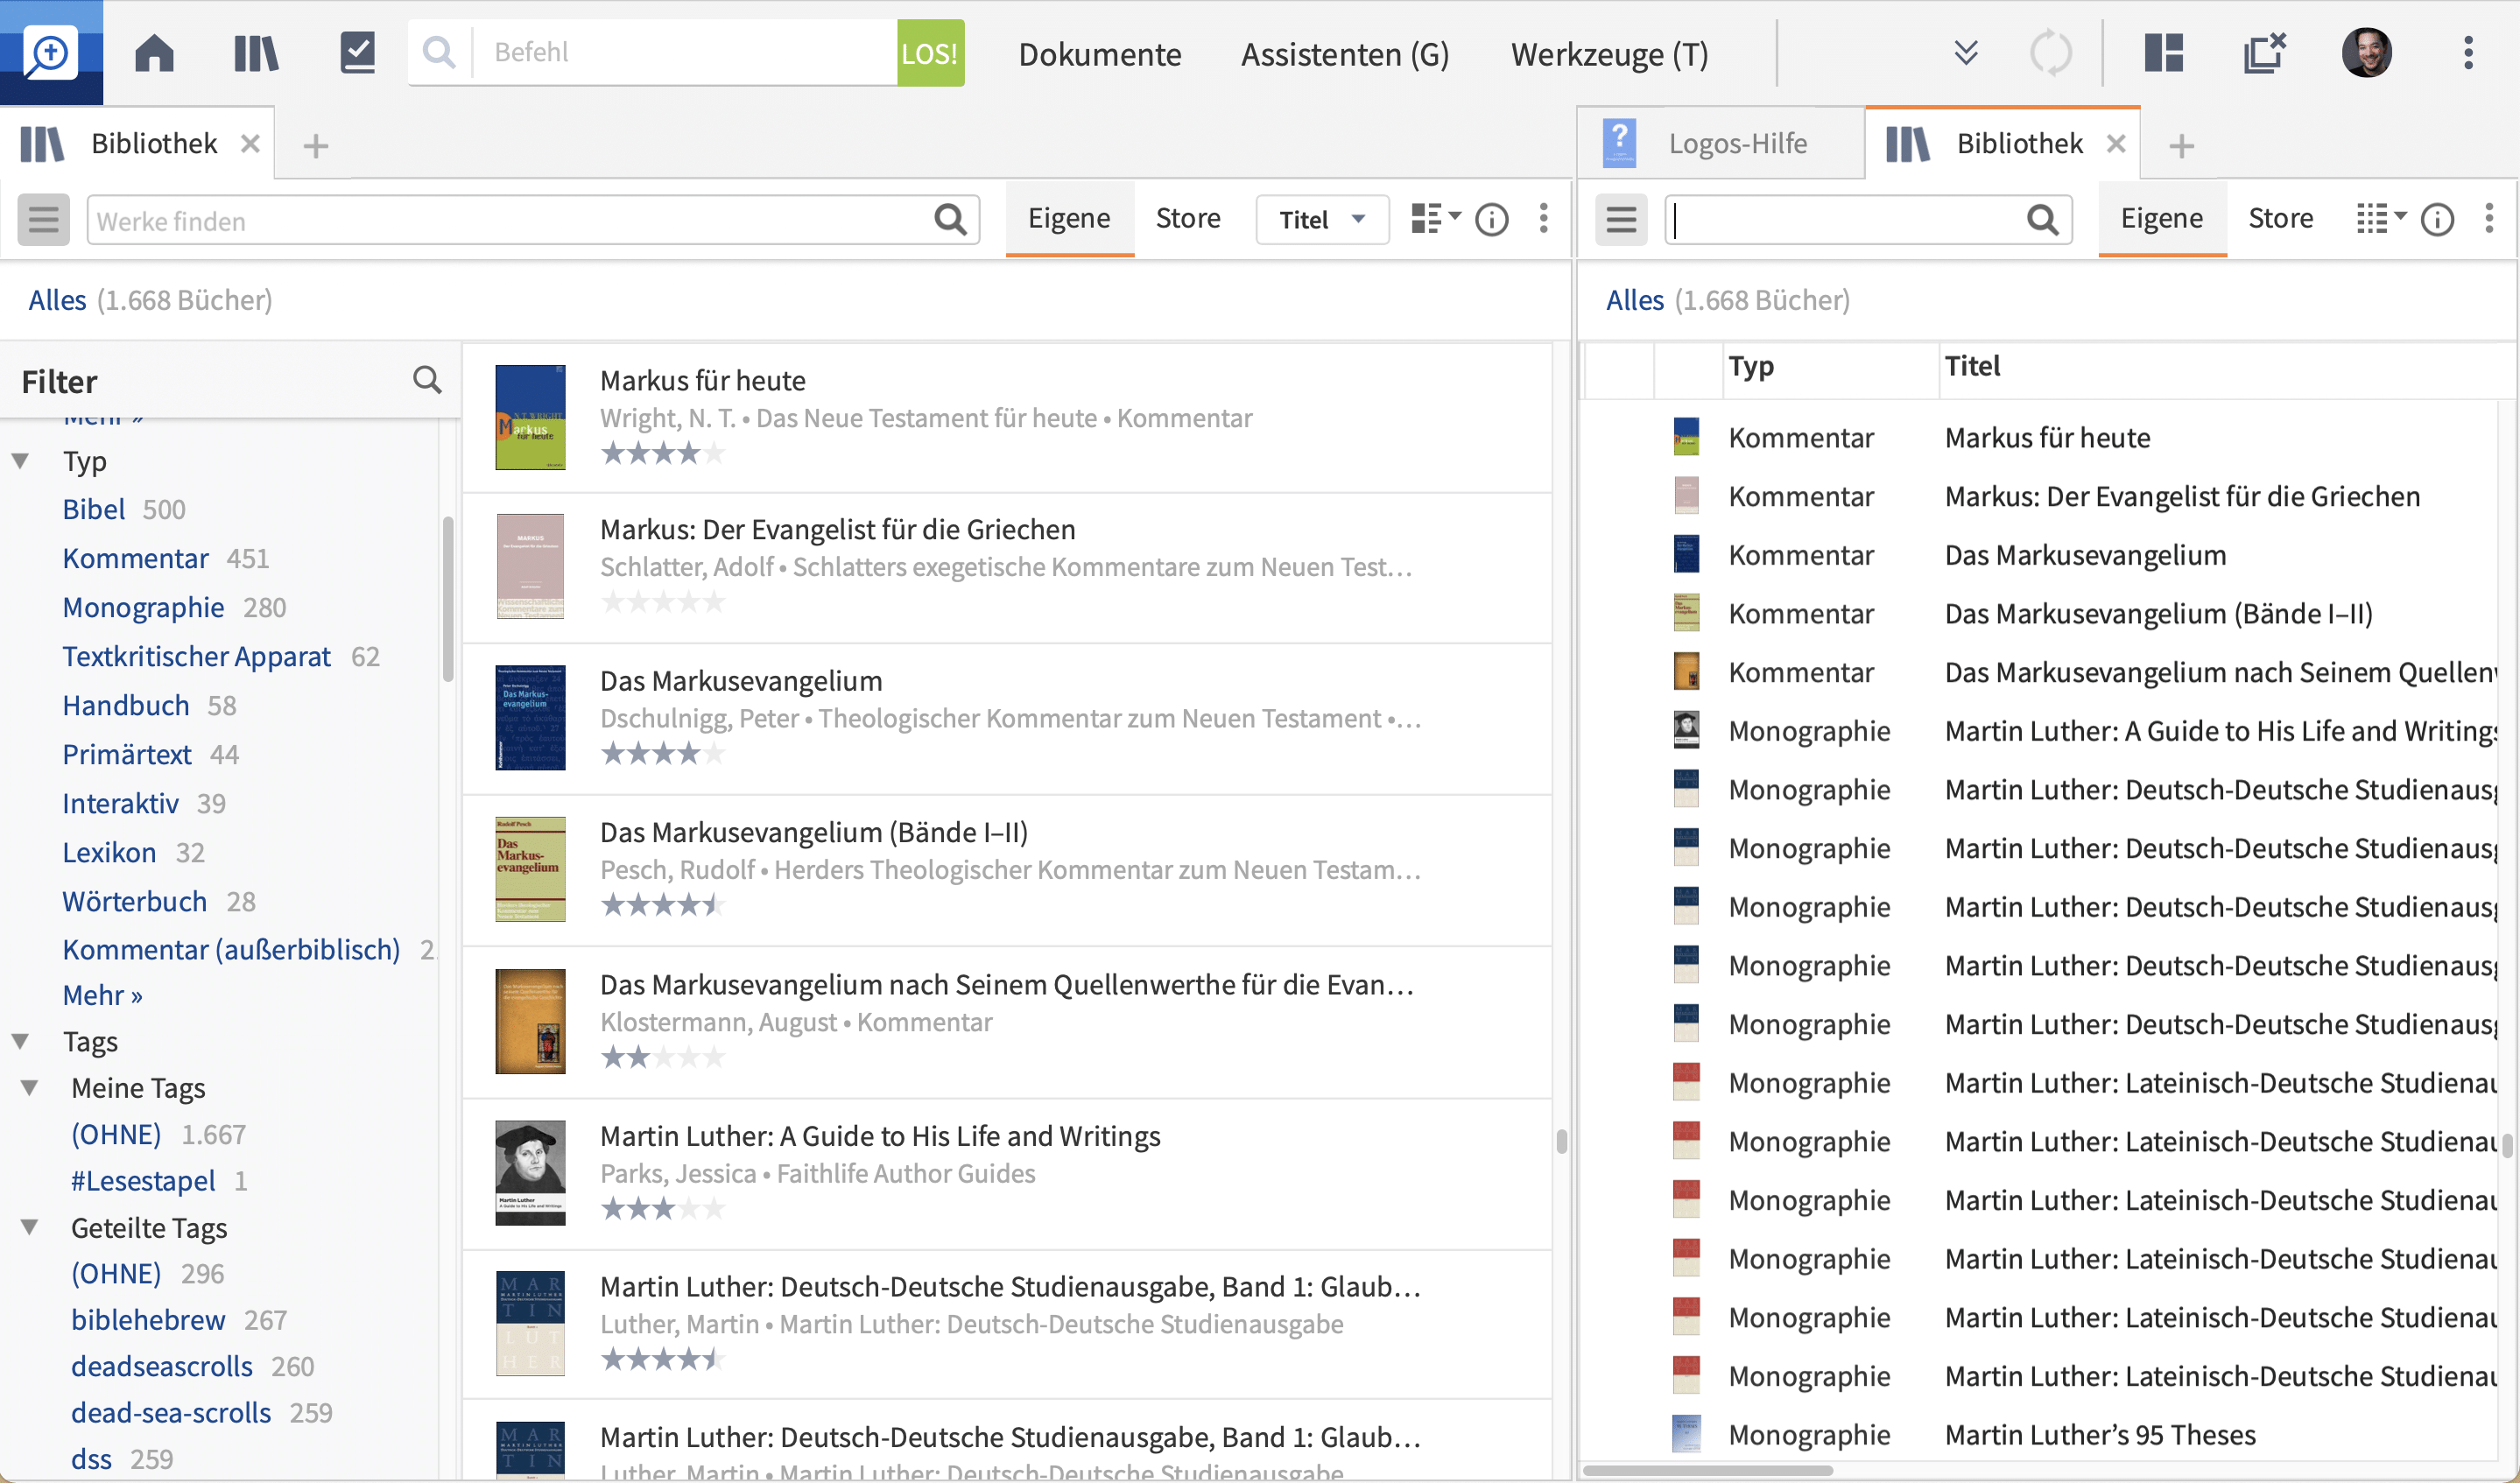Click the magnifier icon beside Befehl field

point(438,52)
